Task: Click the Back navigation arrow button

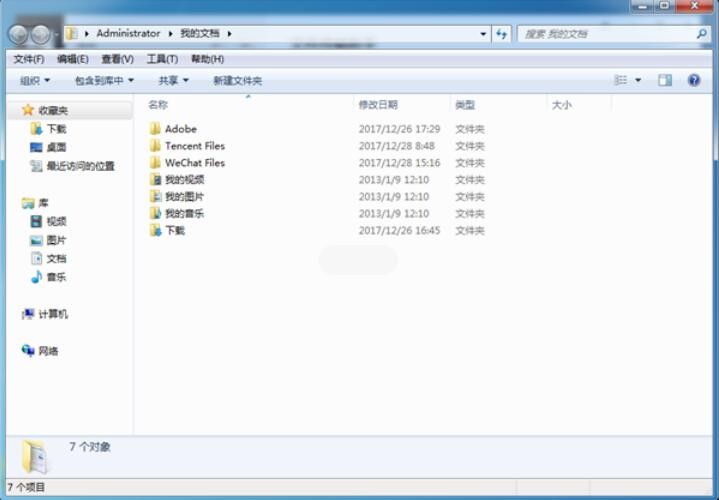Action: tap(19, 35)
